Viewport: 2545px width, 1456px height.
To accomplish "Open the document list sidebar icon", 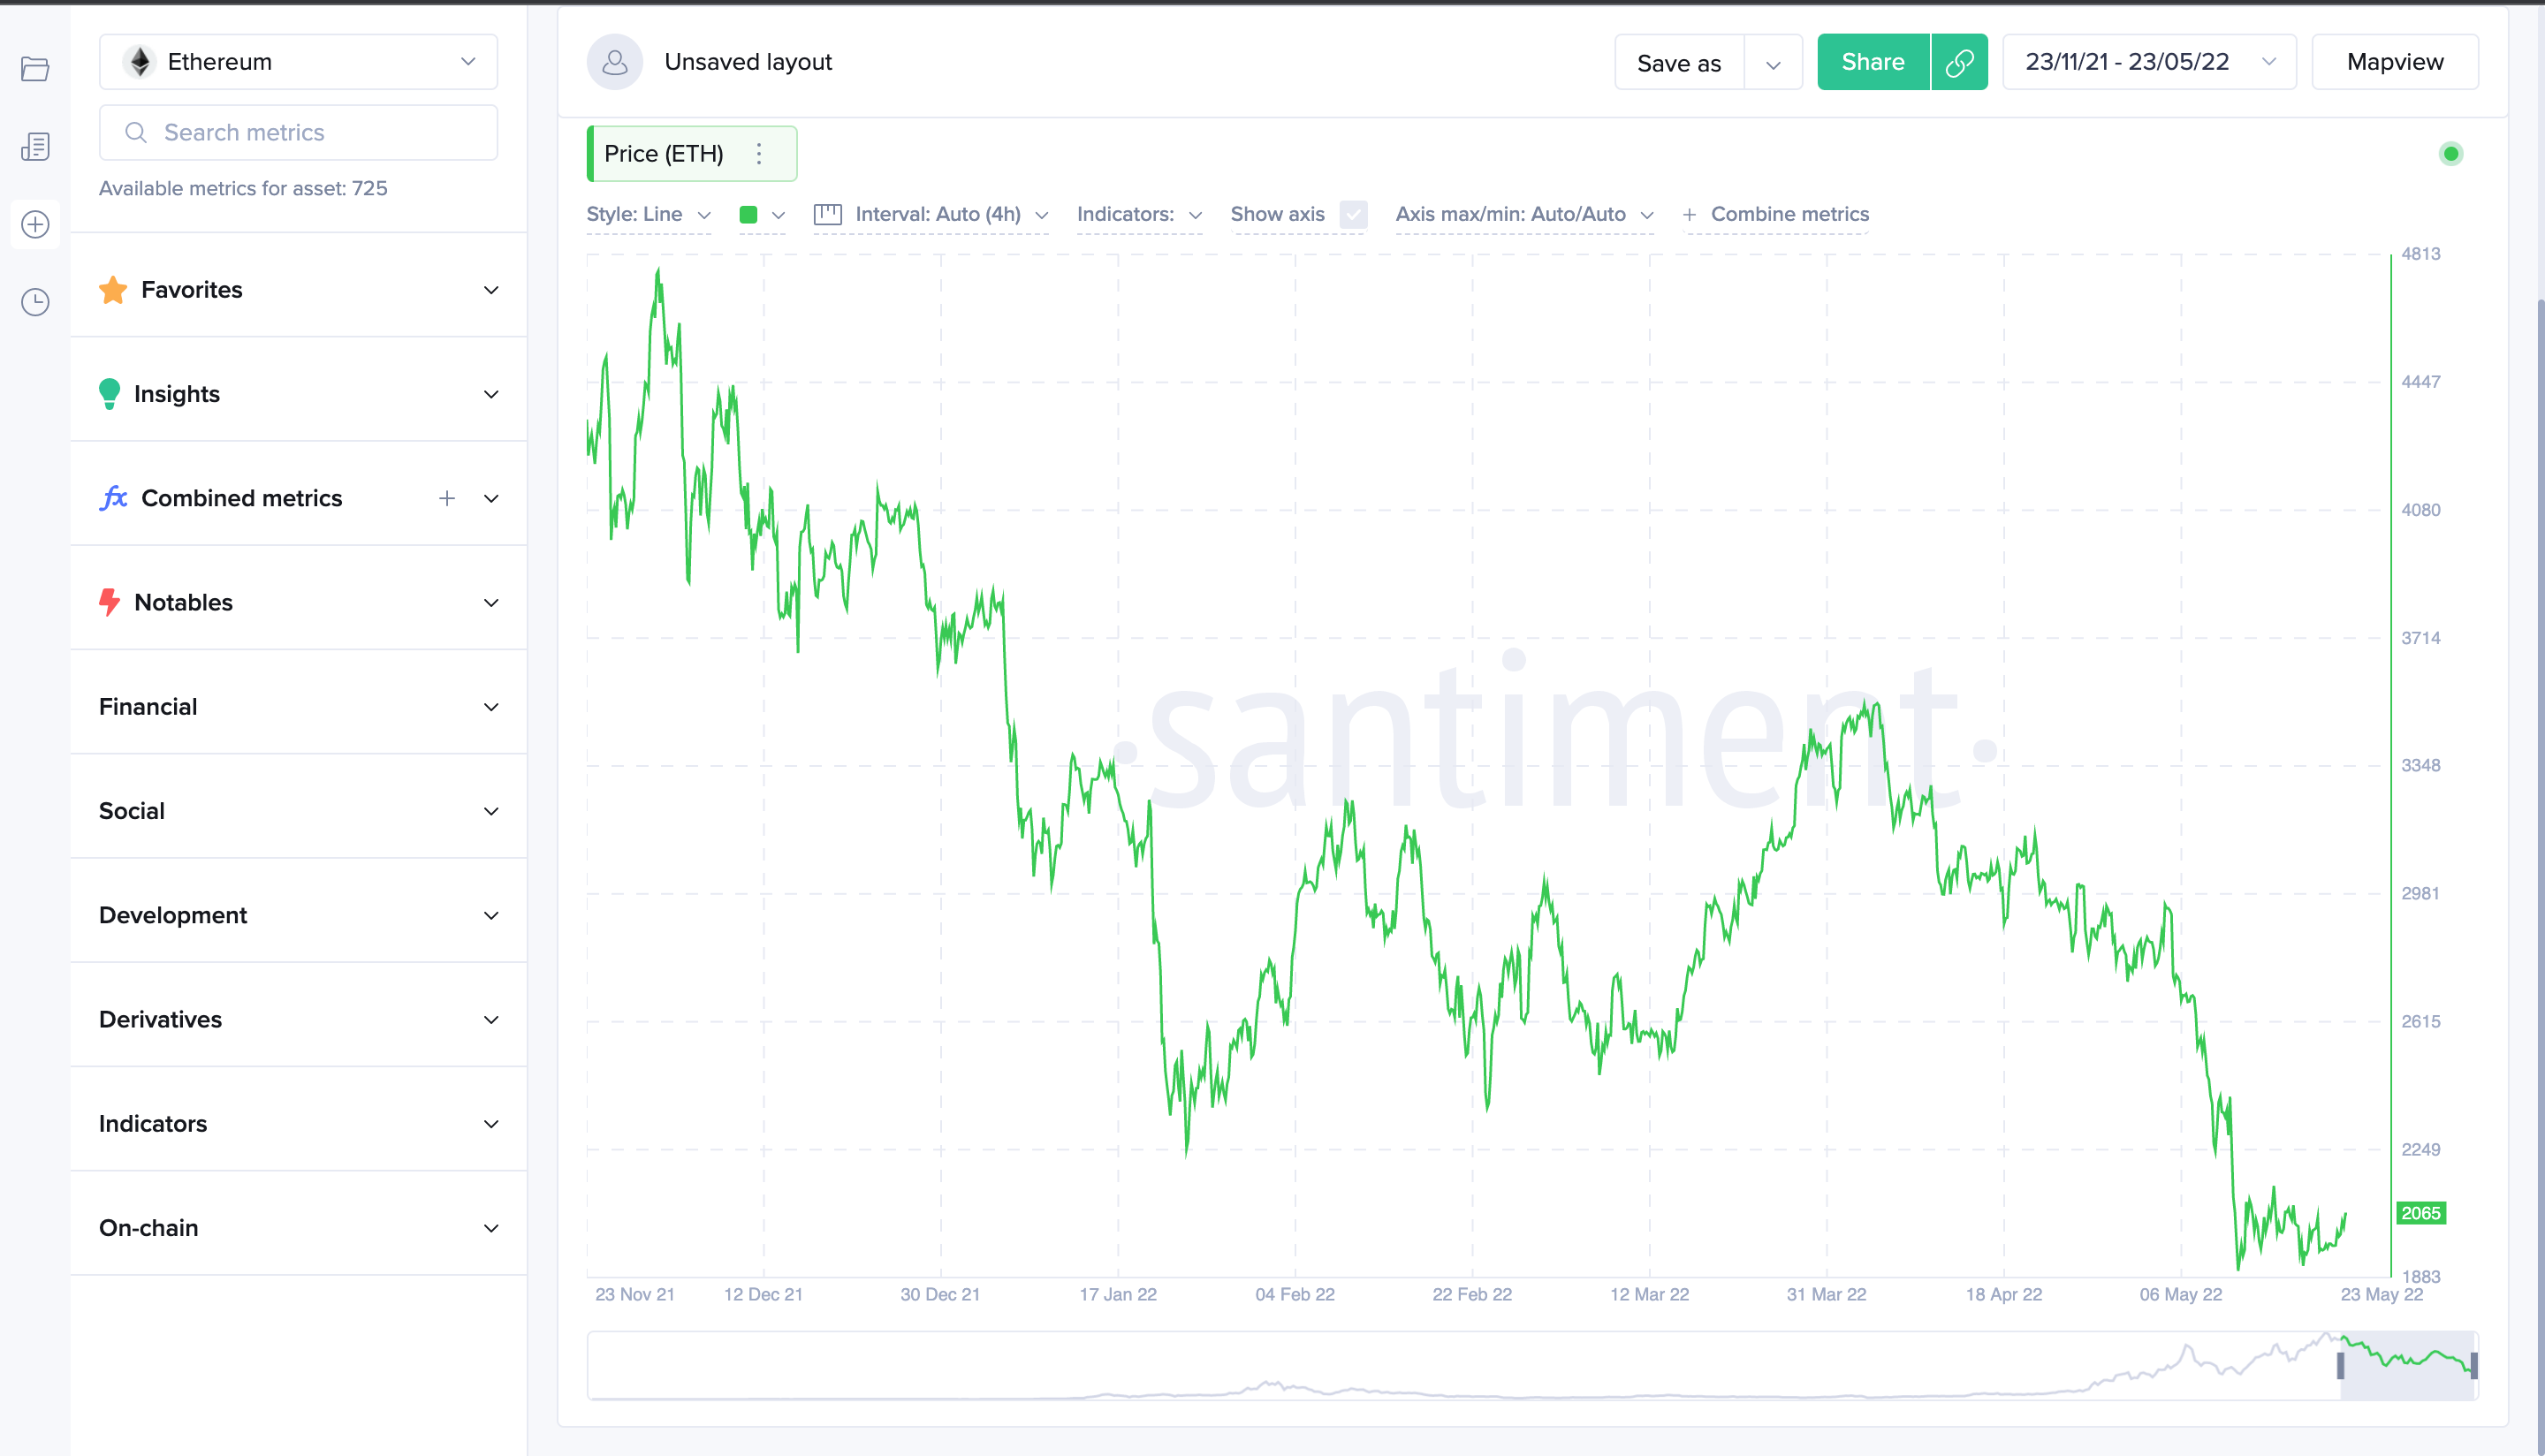I will point(35,147).
